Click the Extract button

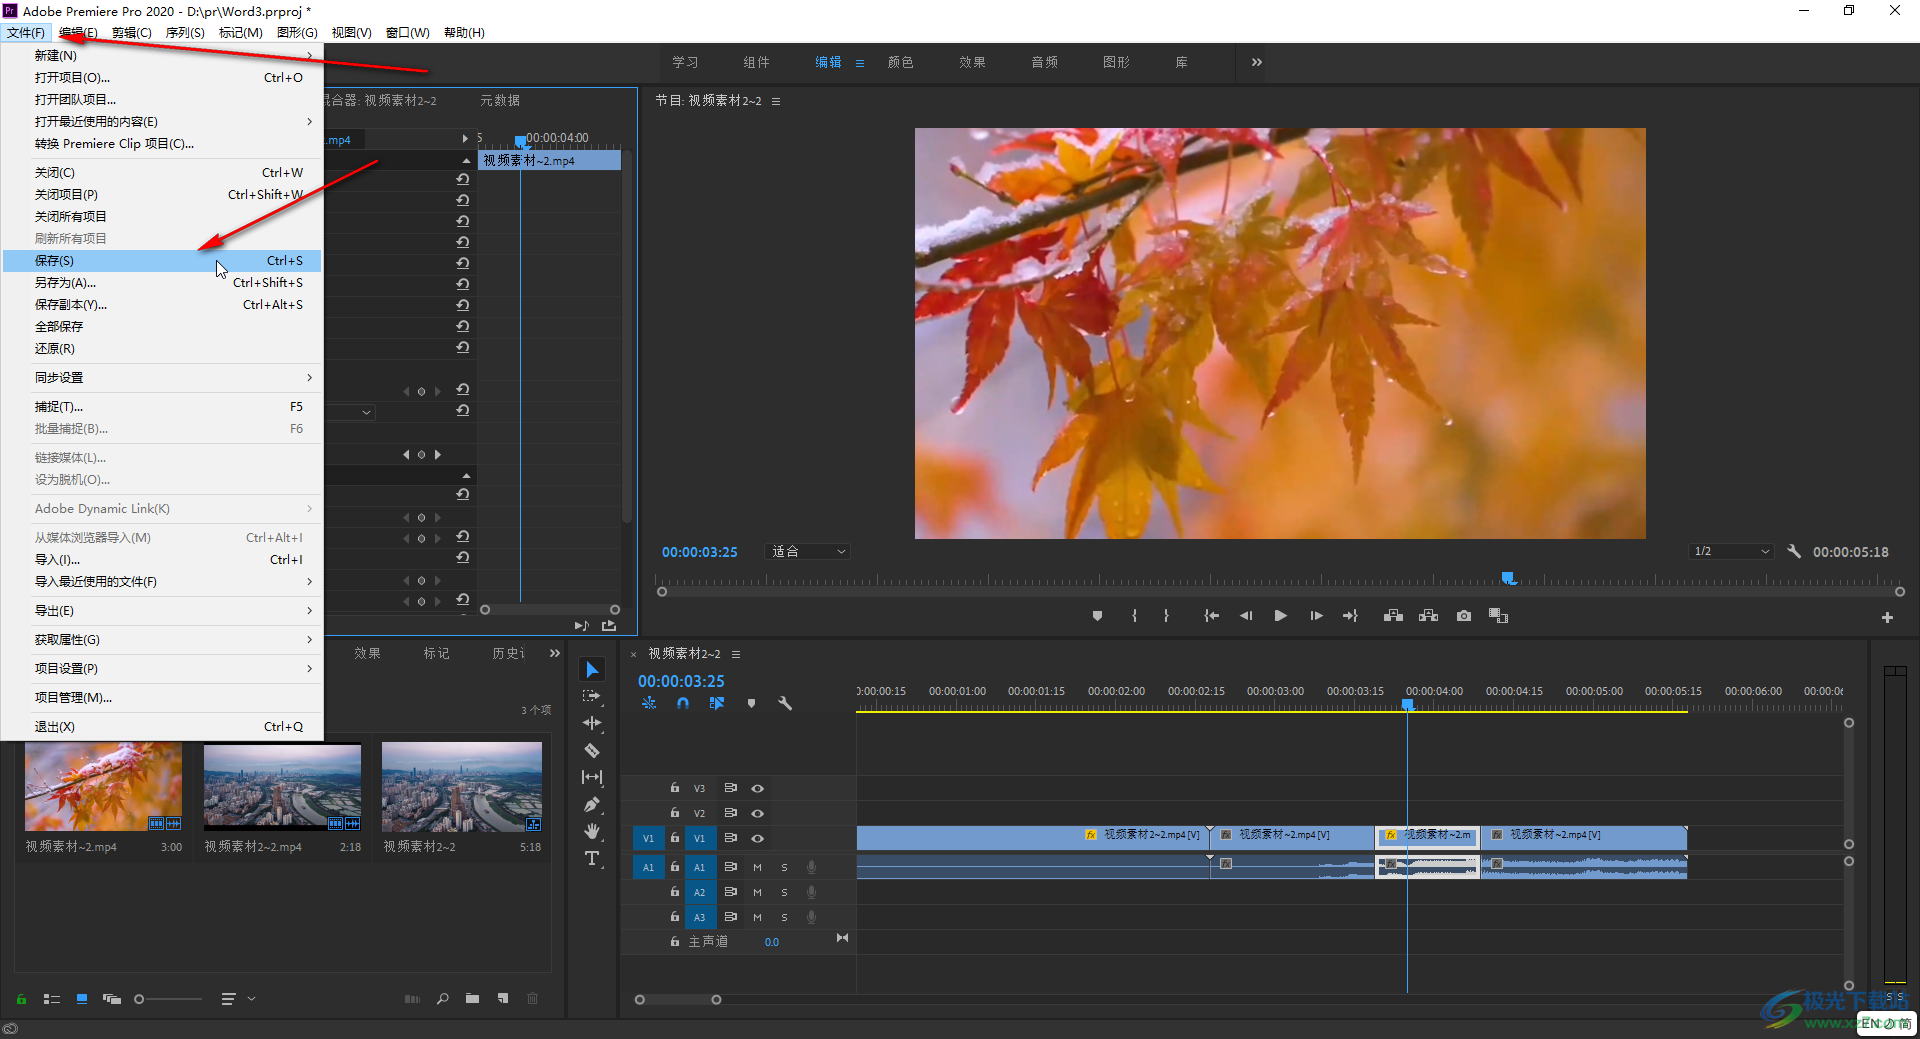1428,616
